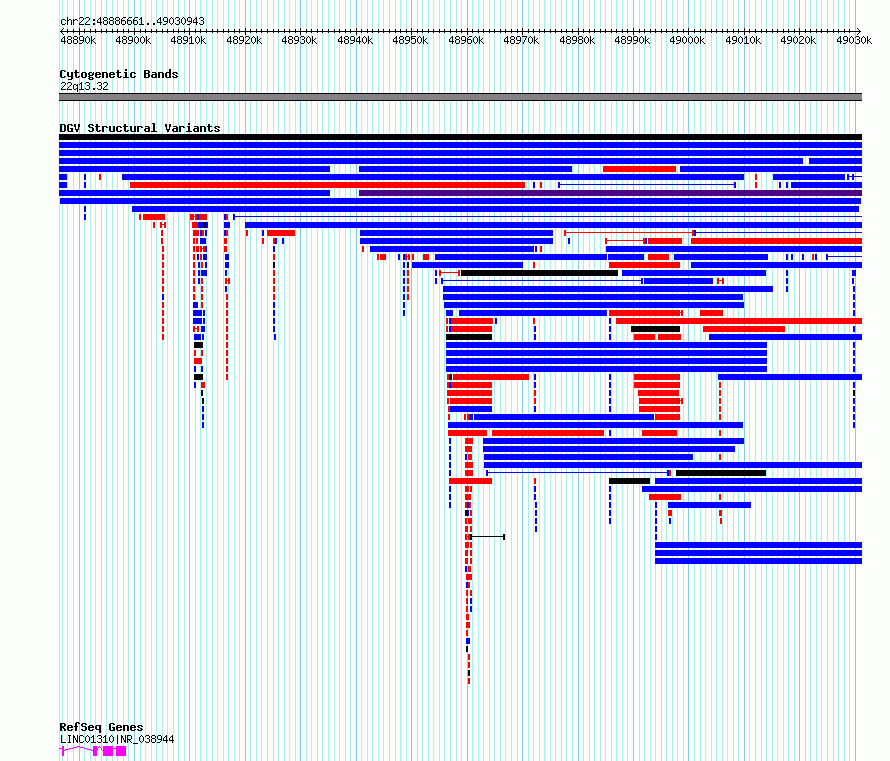The image size is (890, 761).
Task: Click the 48950k ruler label
Action: click(x=410, y=40)
